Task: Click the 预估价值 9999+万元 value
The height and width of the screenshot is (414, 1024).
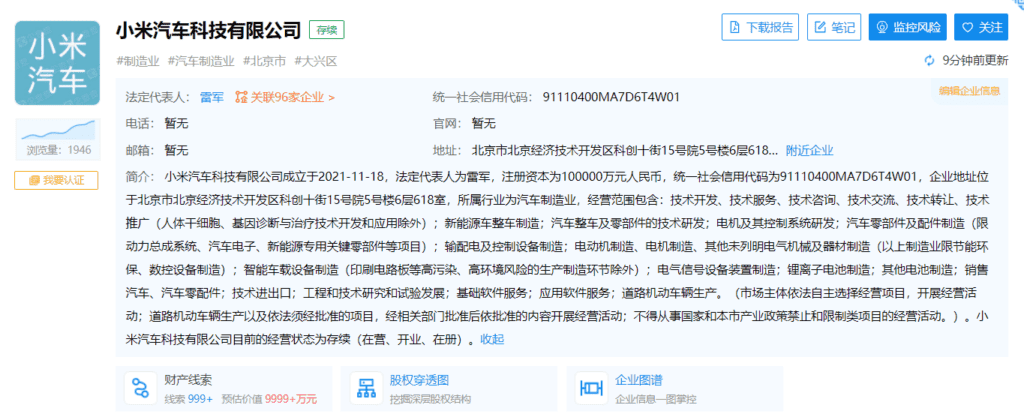Action: 269,399
